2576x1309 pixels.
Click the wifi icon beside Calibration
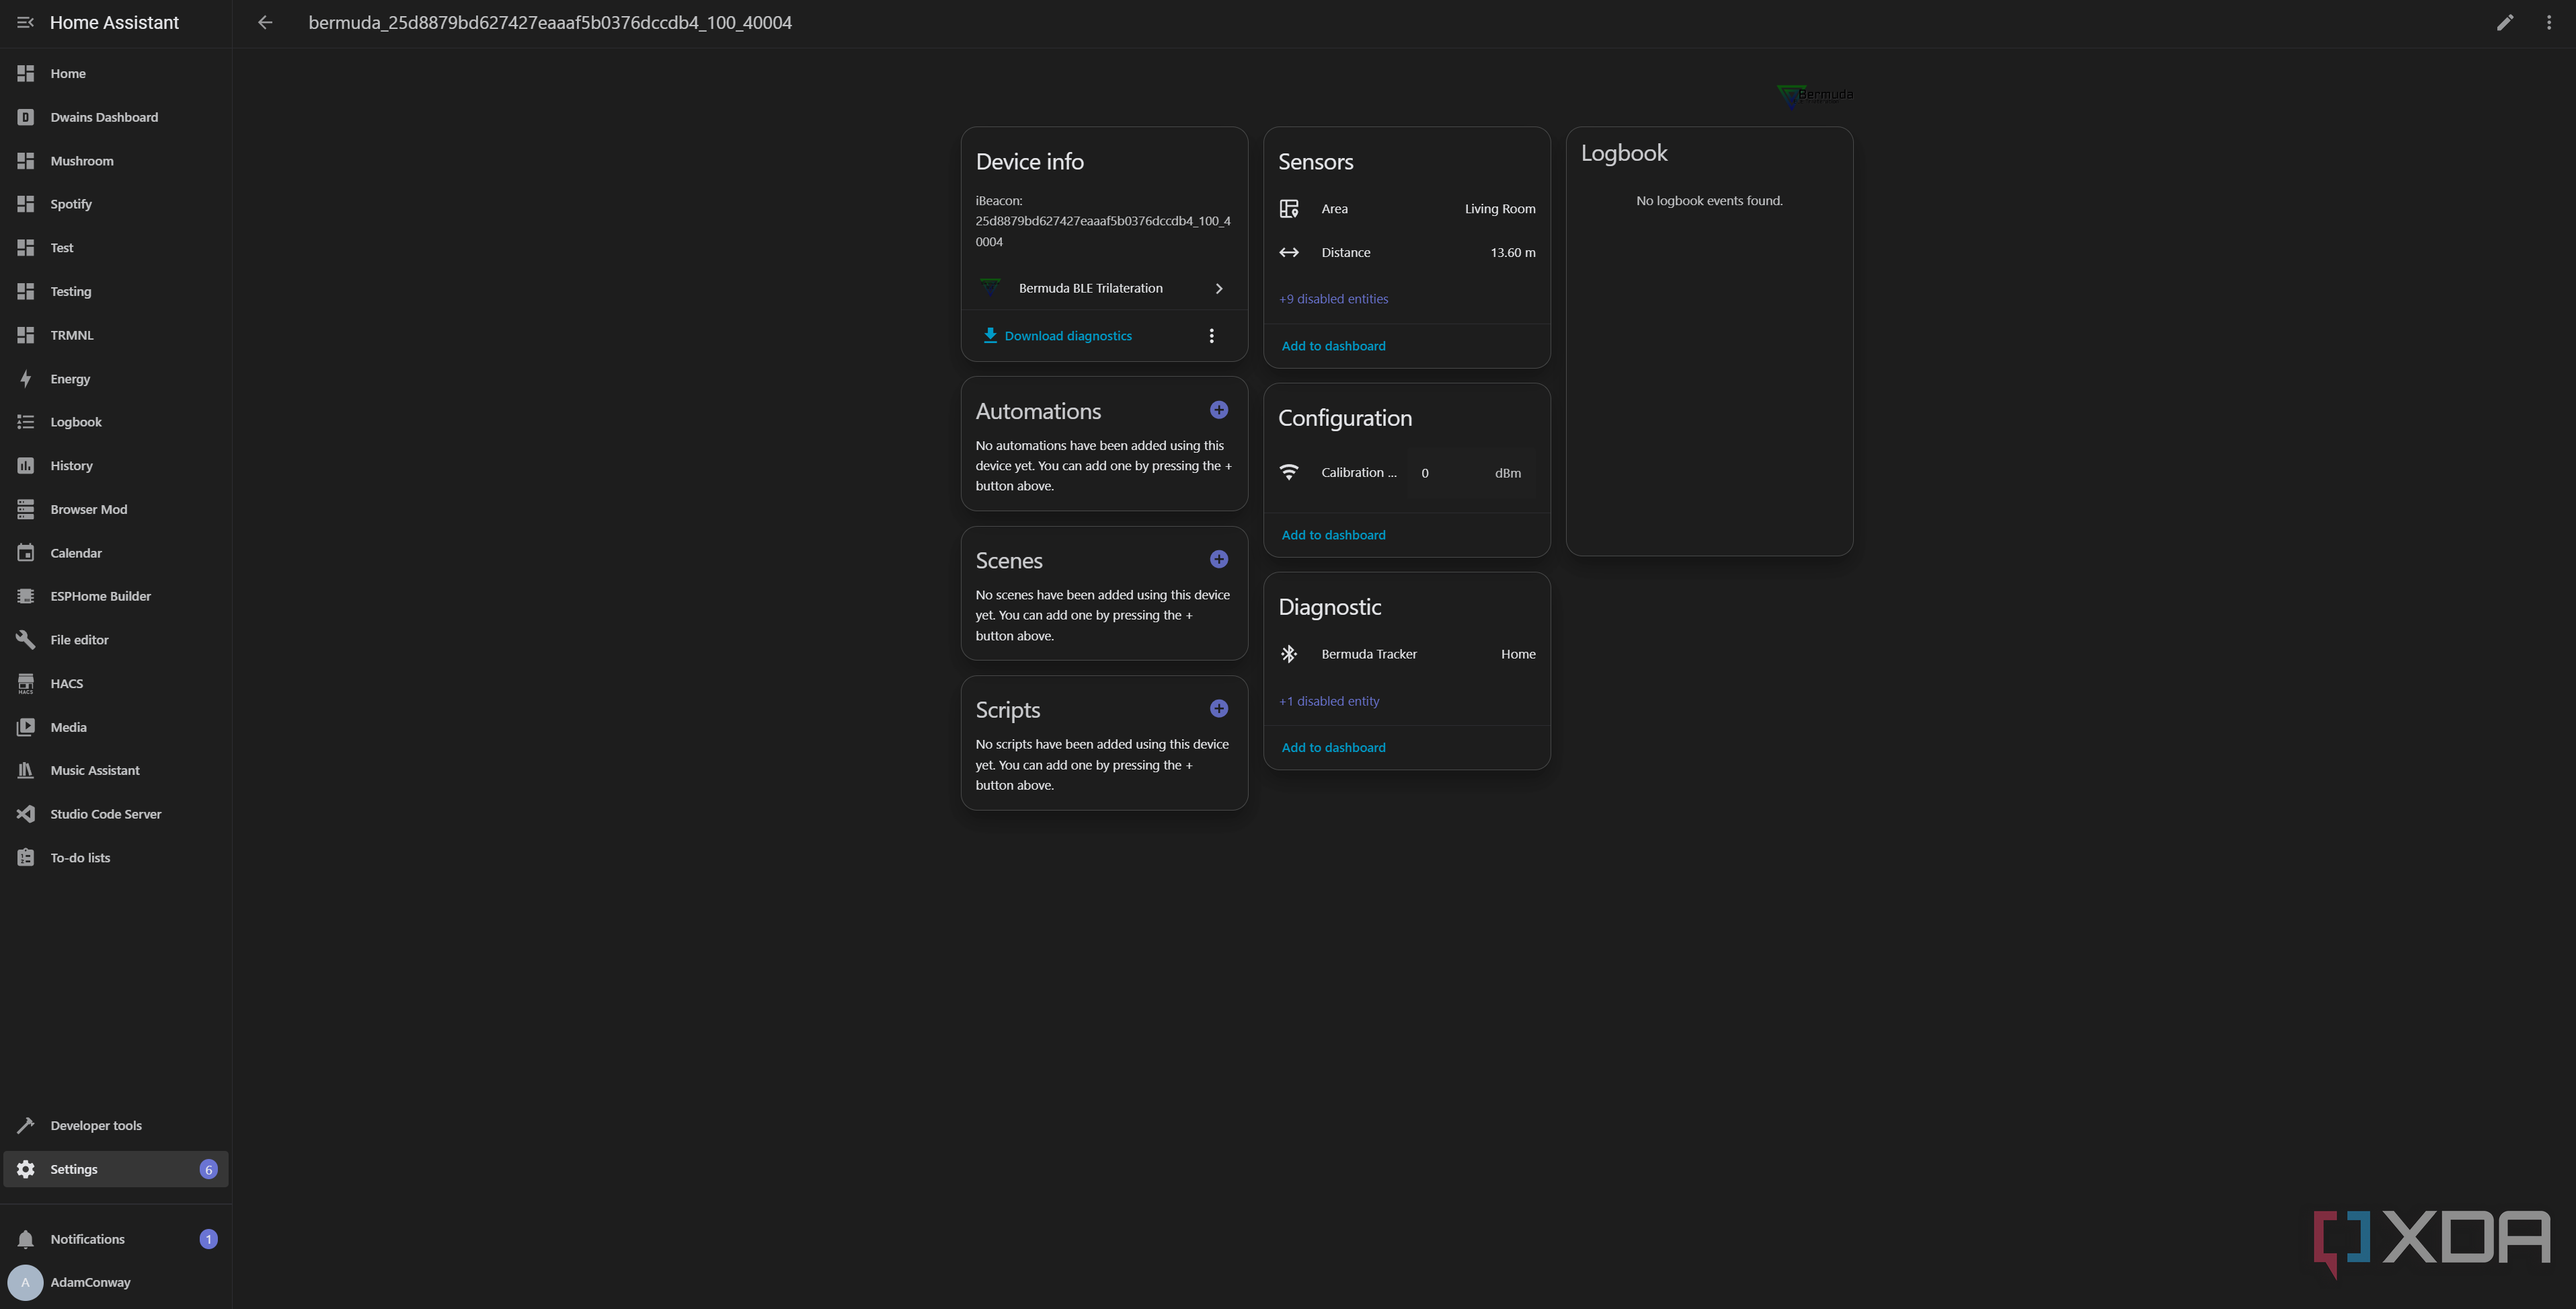click(1288, 473)
